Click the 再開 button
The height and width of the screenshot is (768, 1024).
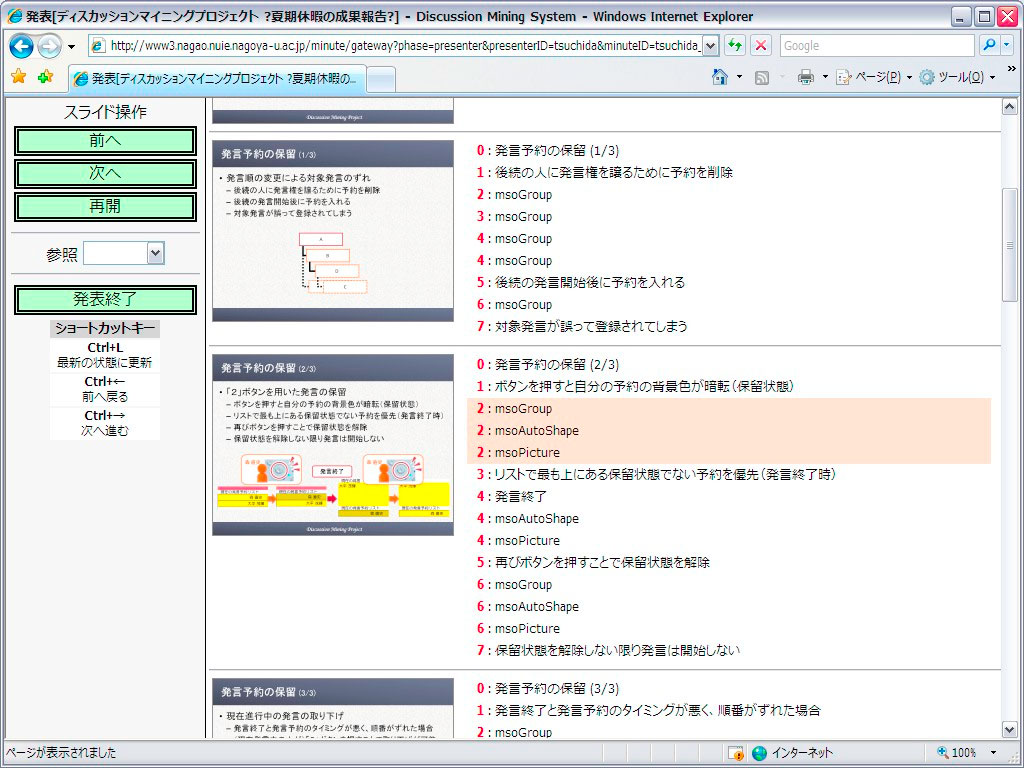(x=105, y=207)
